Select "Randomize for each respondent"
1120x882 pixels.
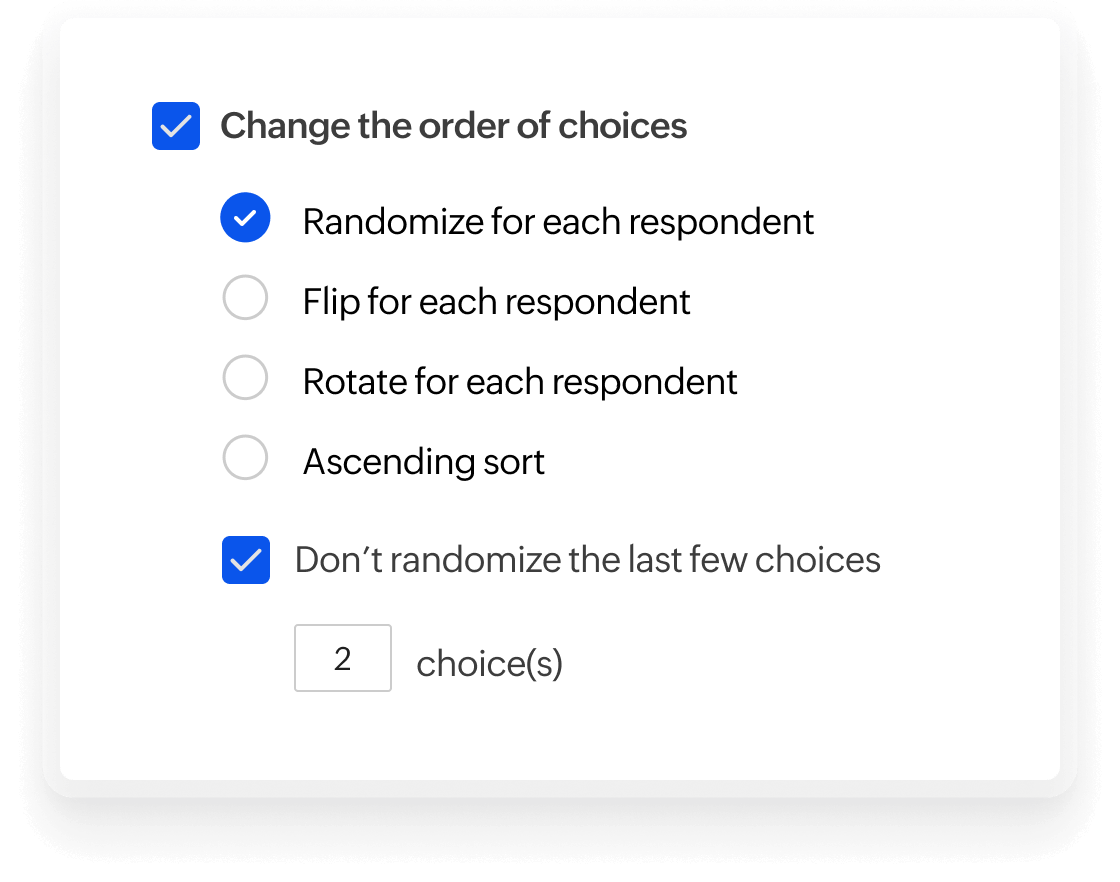coord(245,217)
